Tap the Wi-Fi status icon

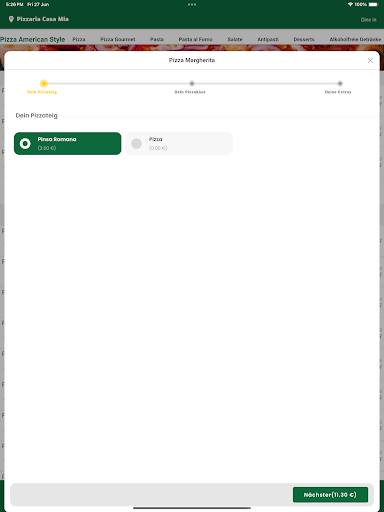pyautogui.click(x=350, y=4)
